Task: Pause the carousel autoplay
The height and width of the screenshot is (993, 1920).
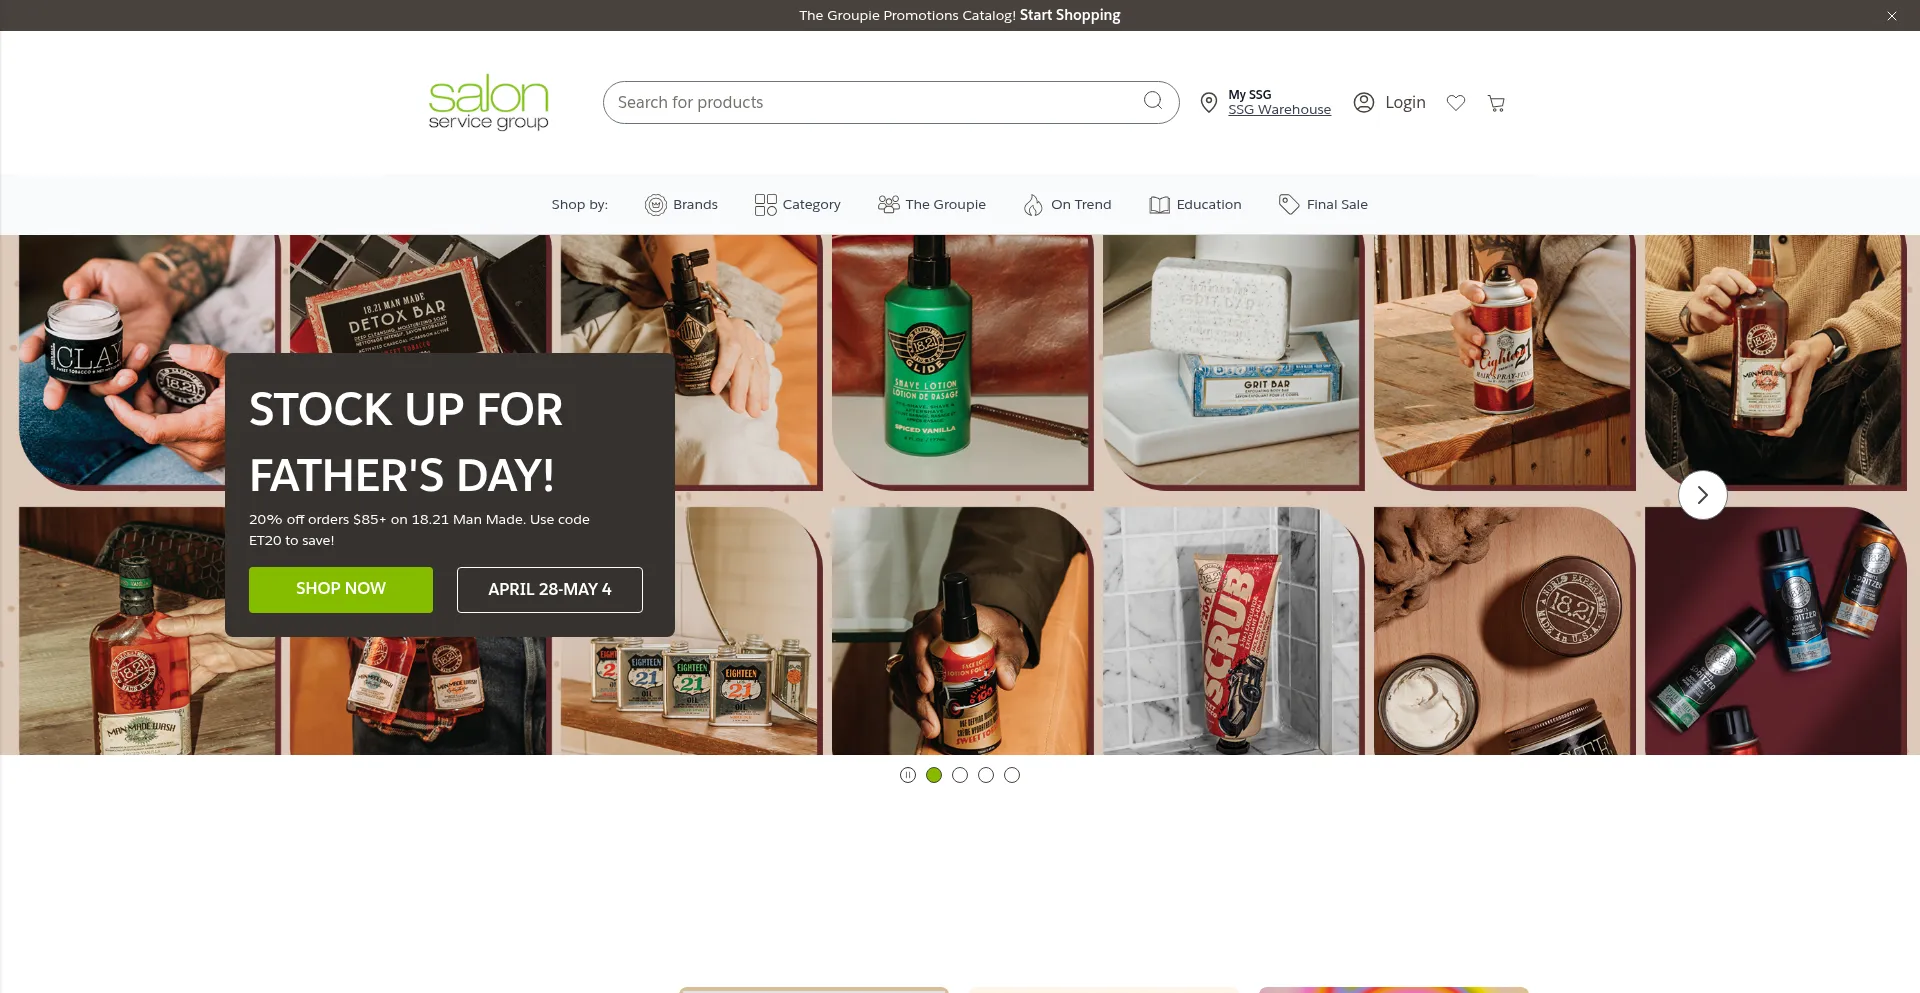Action: [x=907, y=775]
